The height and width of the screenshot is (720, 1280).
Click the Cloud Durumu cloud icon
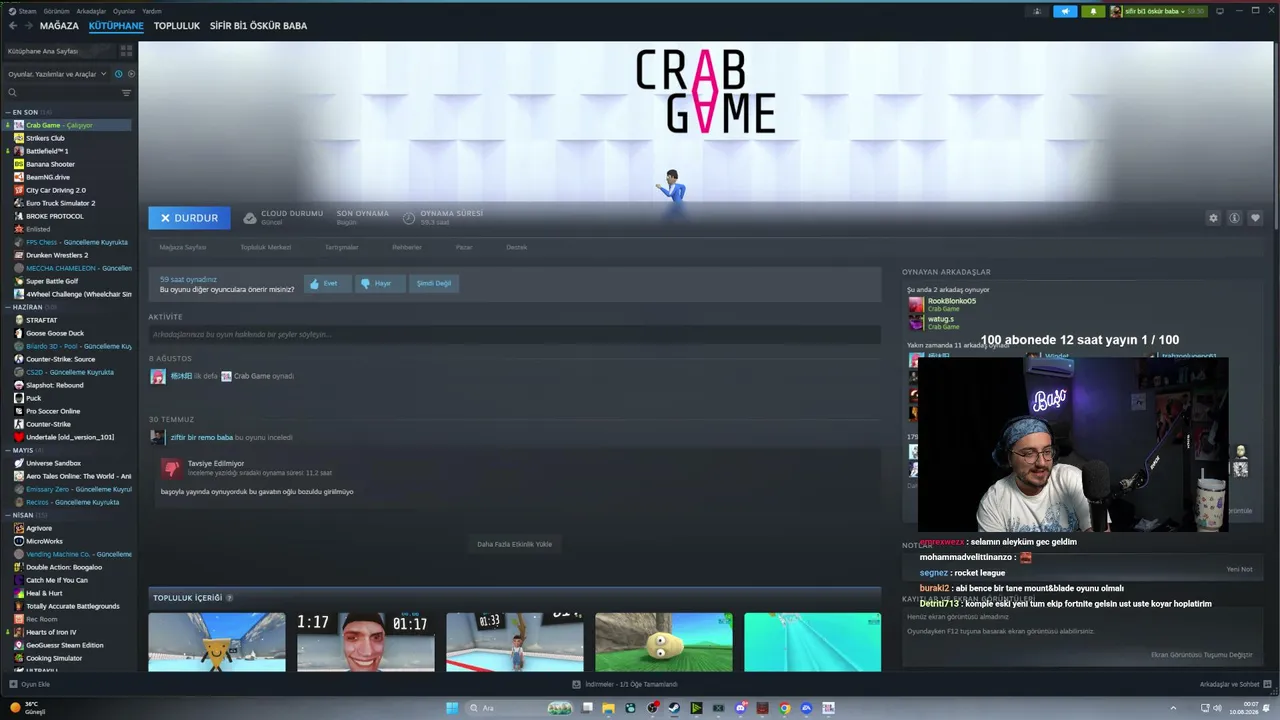pyautogui.click(x=250, y=218)
